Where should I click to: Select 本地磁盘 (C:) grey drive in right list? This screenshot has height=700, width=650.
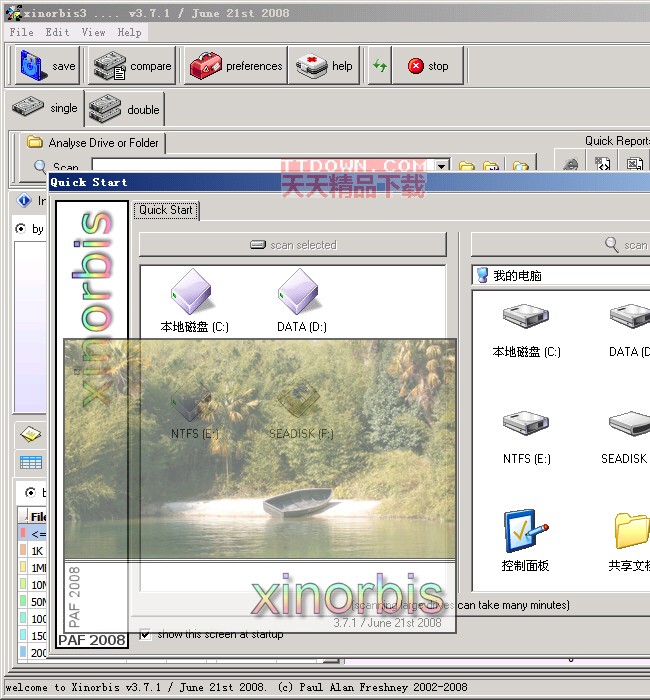pos(526,330)
